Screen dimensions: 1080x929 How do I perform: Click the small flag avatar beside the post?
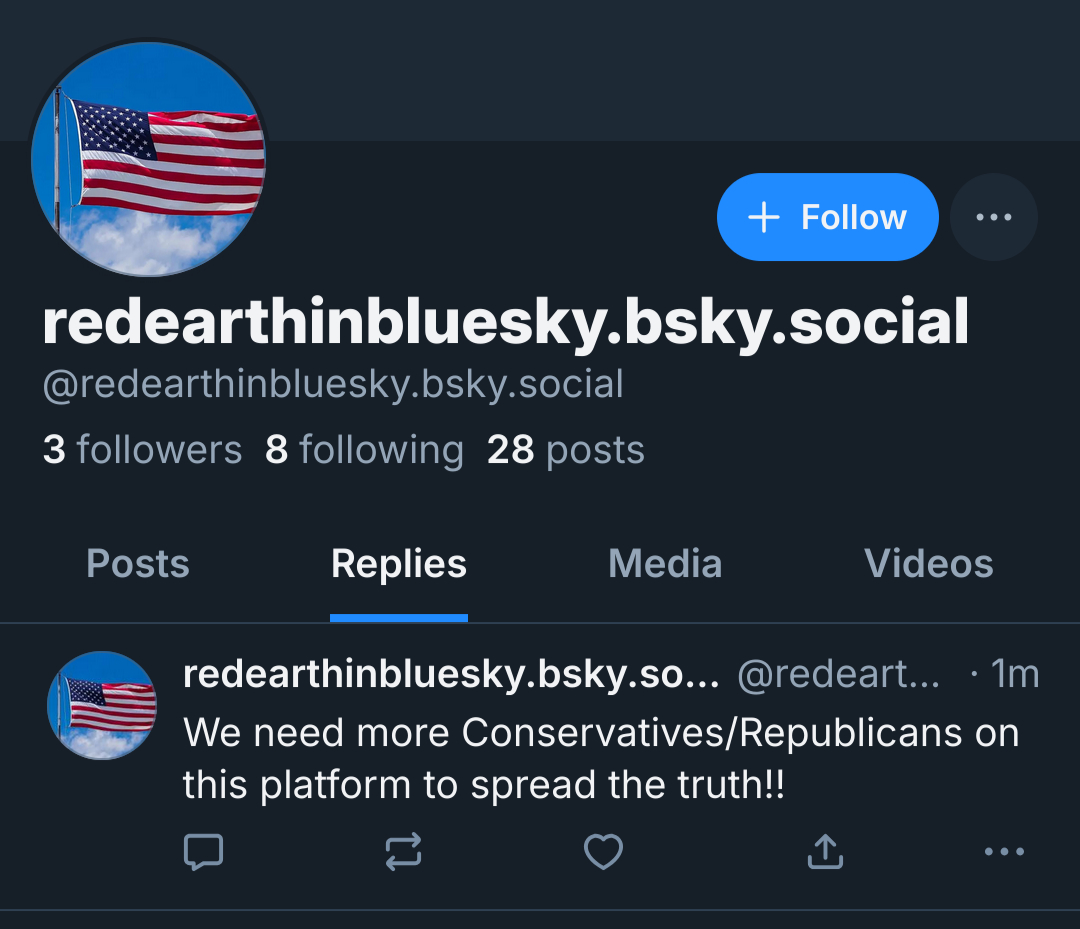click(x=102, y=706)
